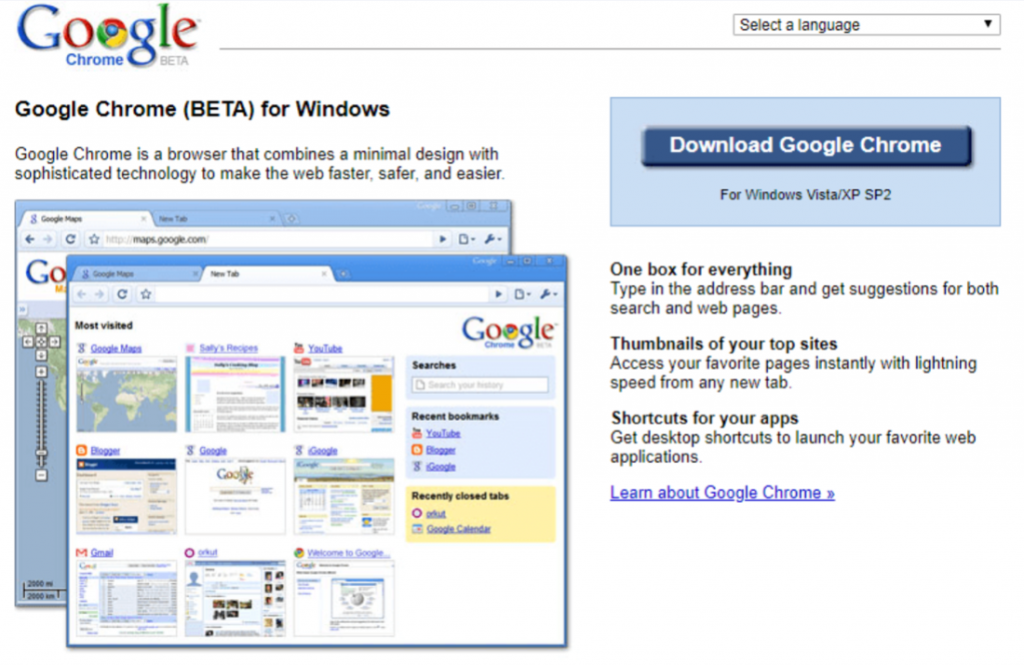Click Go arrow in the rear Google Maps window
Image resolution: width=1024 pixels, height=666 pixels.
click(x=443, y=240)
